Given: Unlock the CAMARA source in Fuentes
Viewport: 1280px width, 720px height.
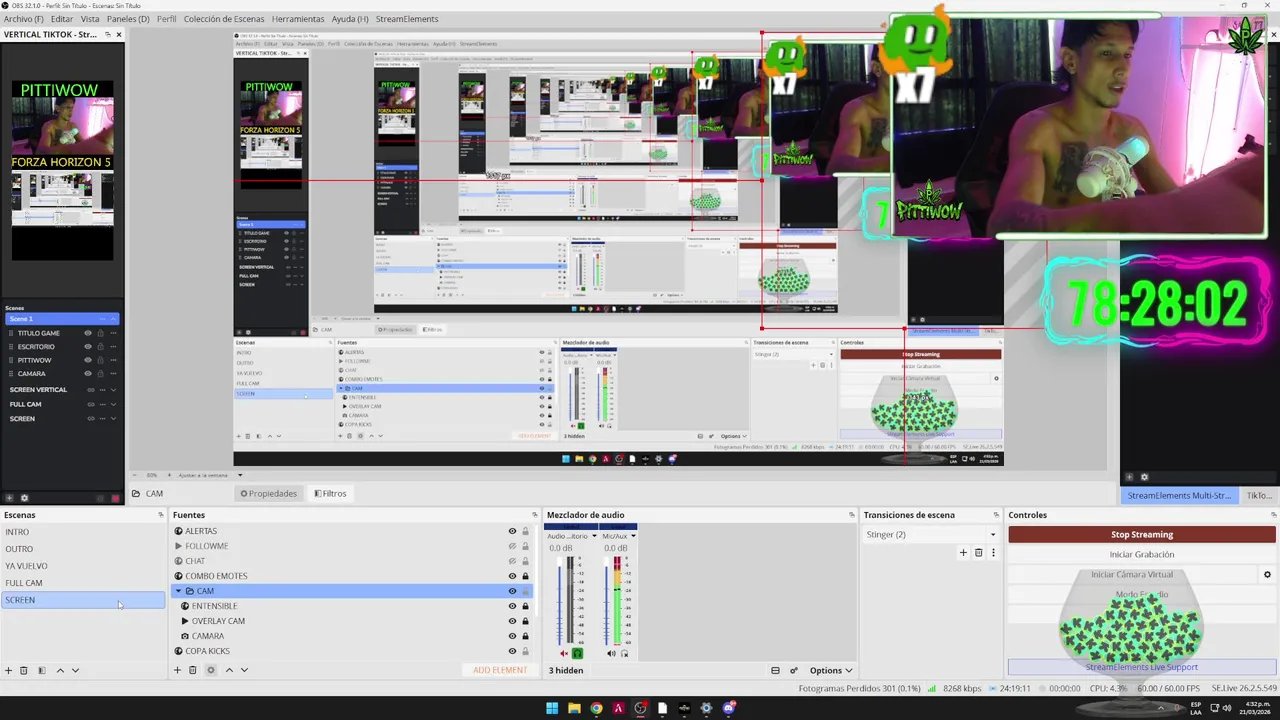Looking at the screenshot, I should click(x=525, y=636).
